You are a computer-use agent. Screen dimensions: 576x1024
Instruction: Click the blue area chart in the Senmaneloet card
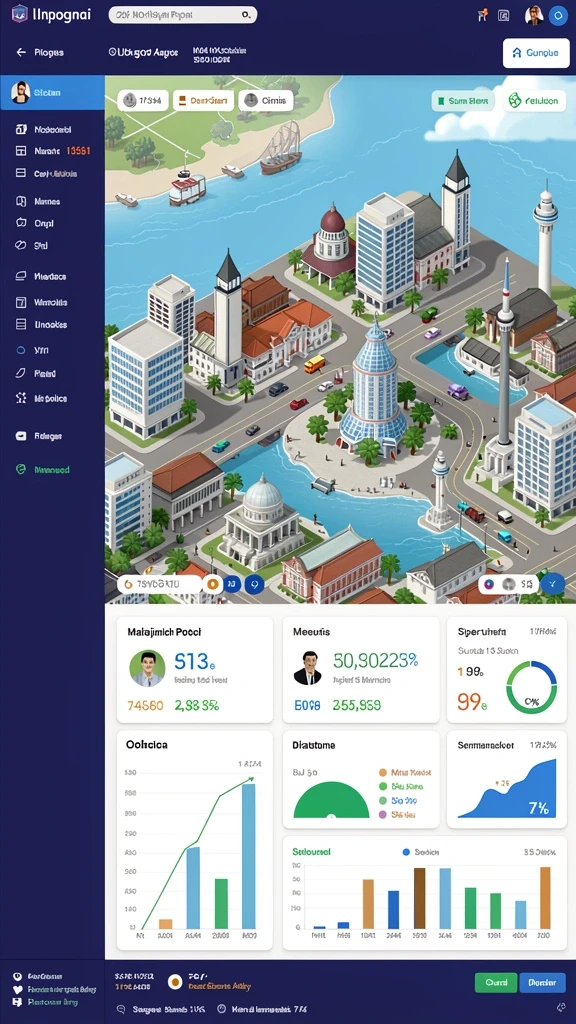507,789
